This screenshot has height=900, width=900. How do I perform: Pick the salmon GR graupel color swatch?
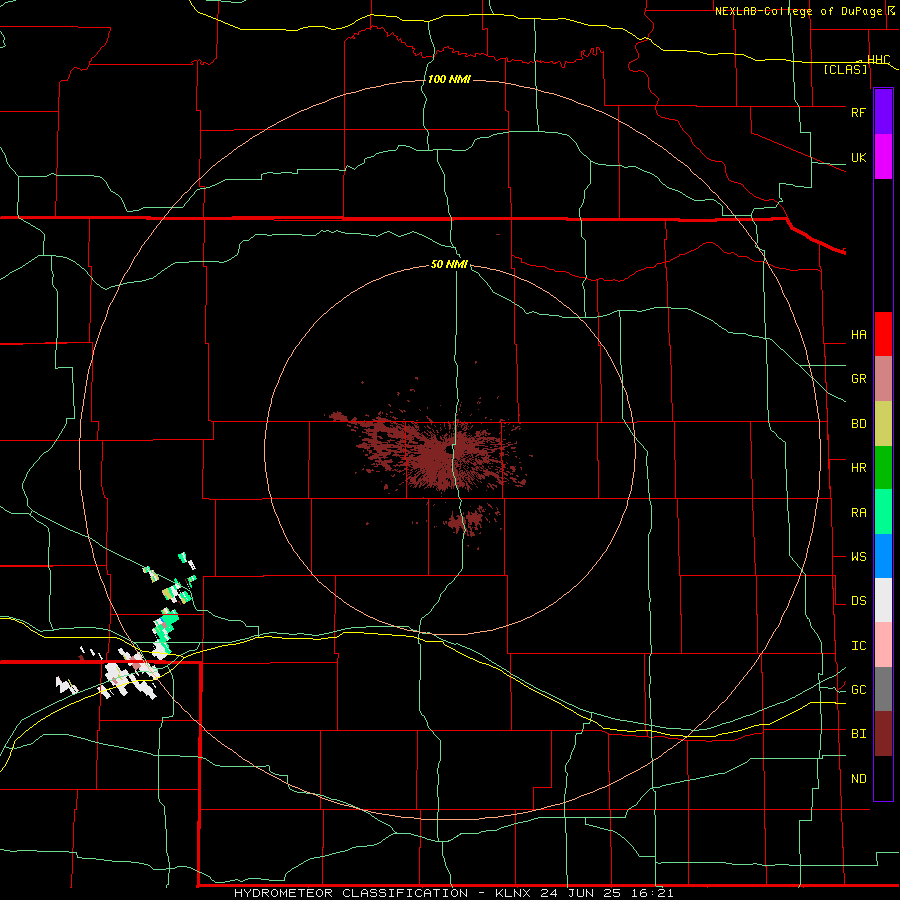tap(883, 379)
